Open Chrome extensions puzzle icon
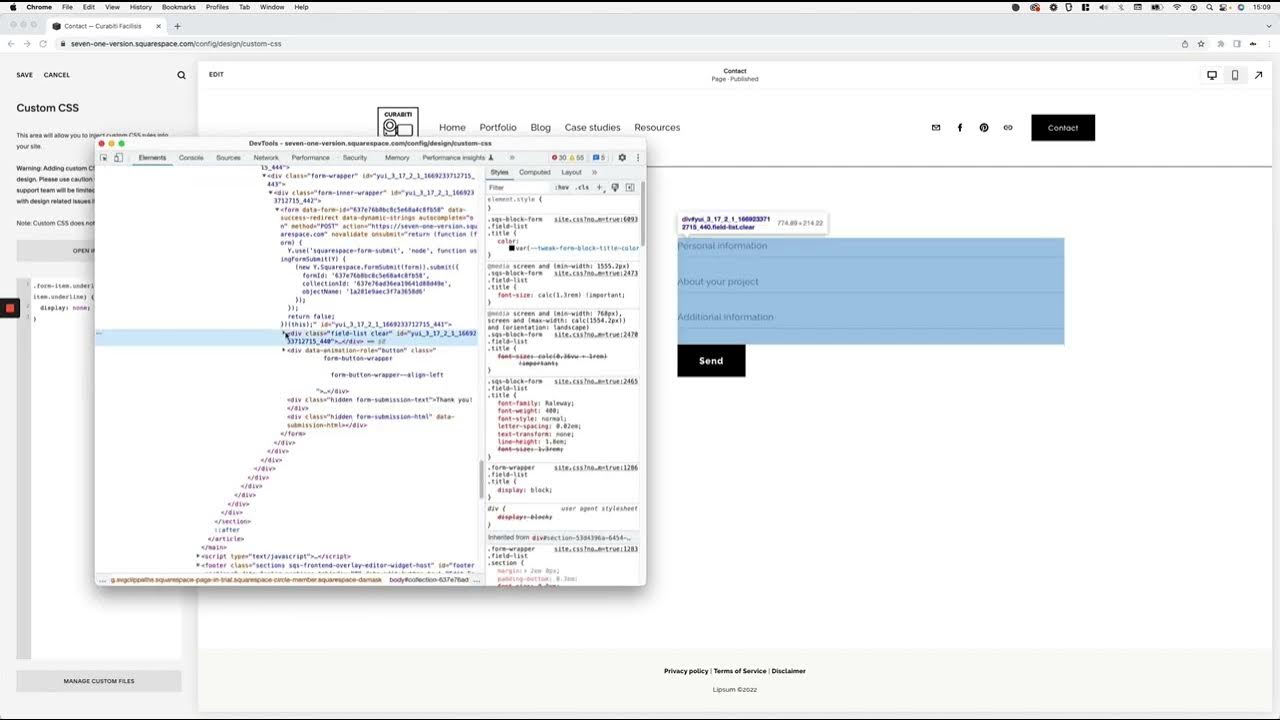 (1220, 44)
